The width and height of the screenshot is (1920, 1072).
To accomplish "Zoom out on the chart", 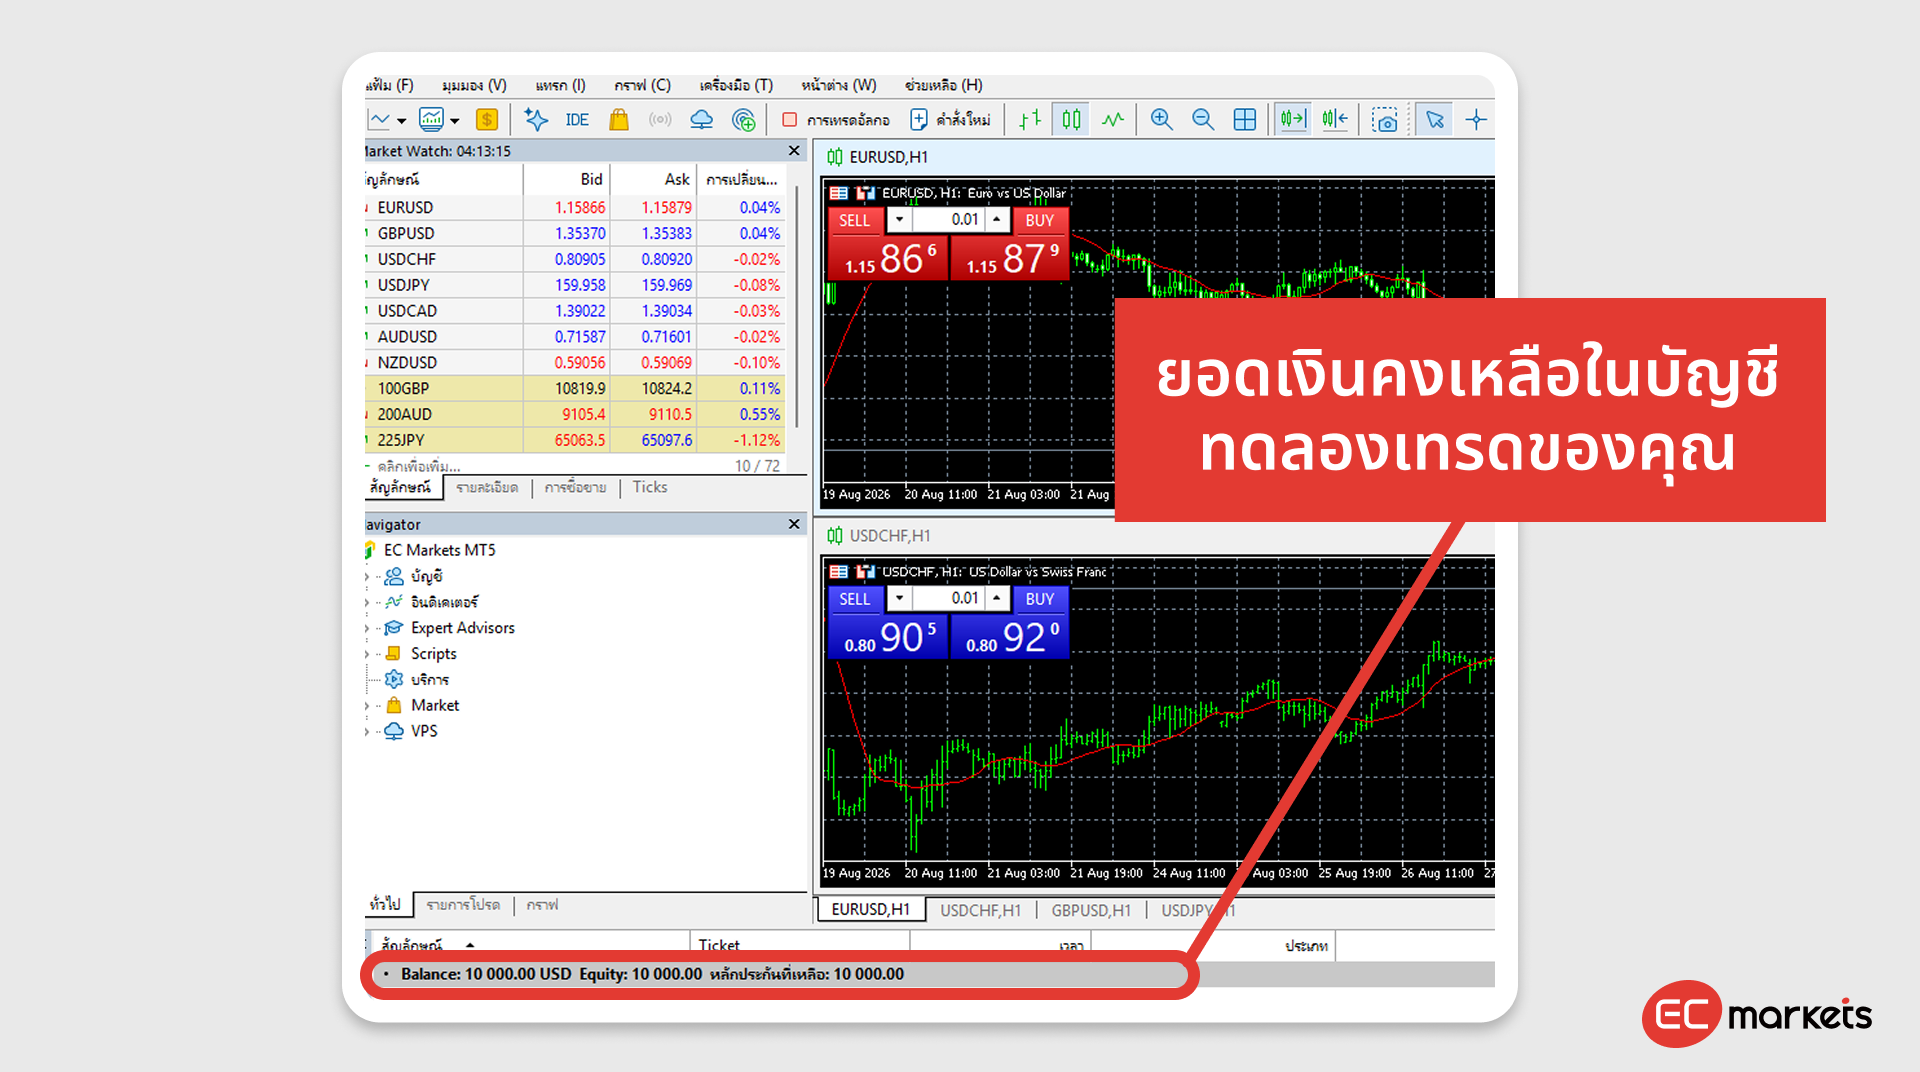I will (1203, 120).
